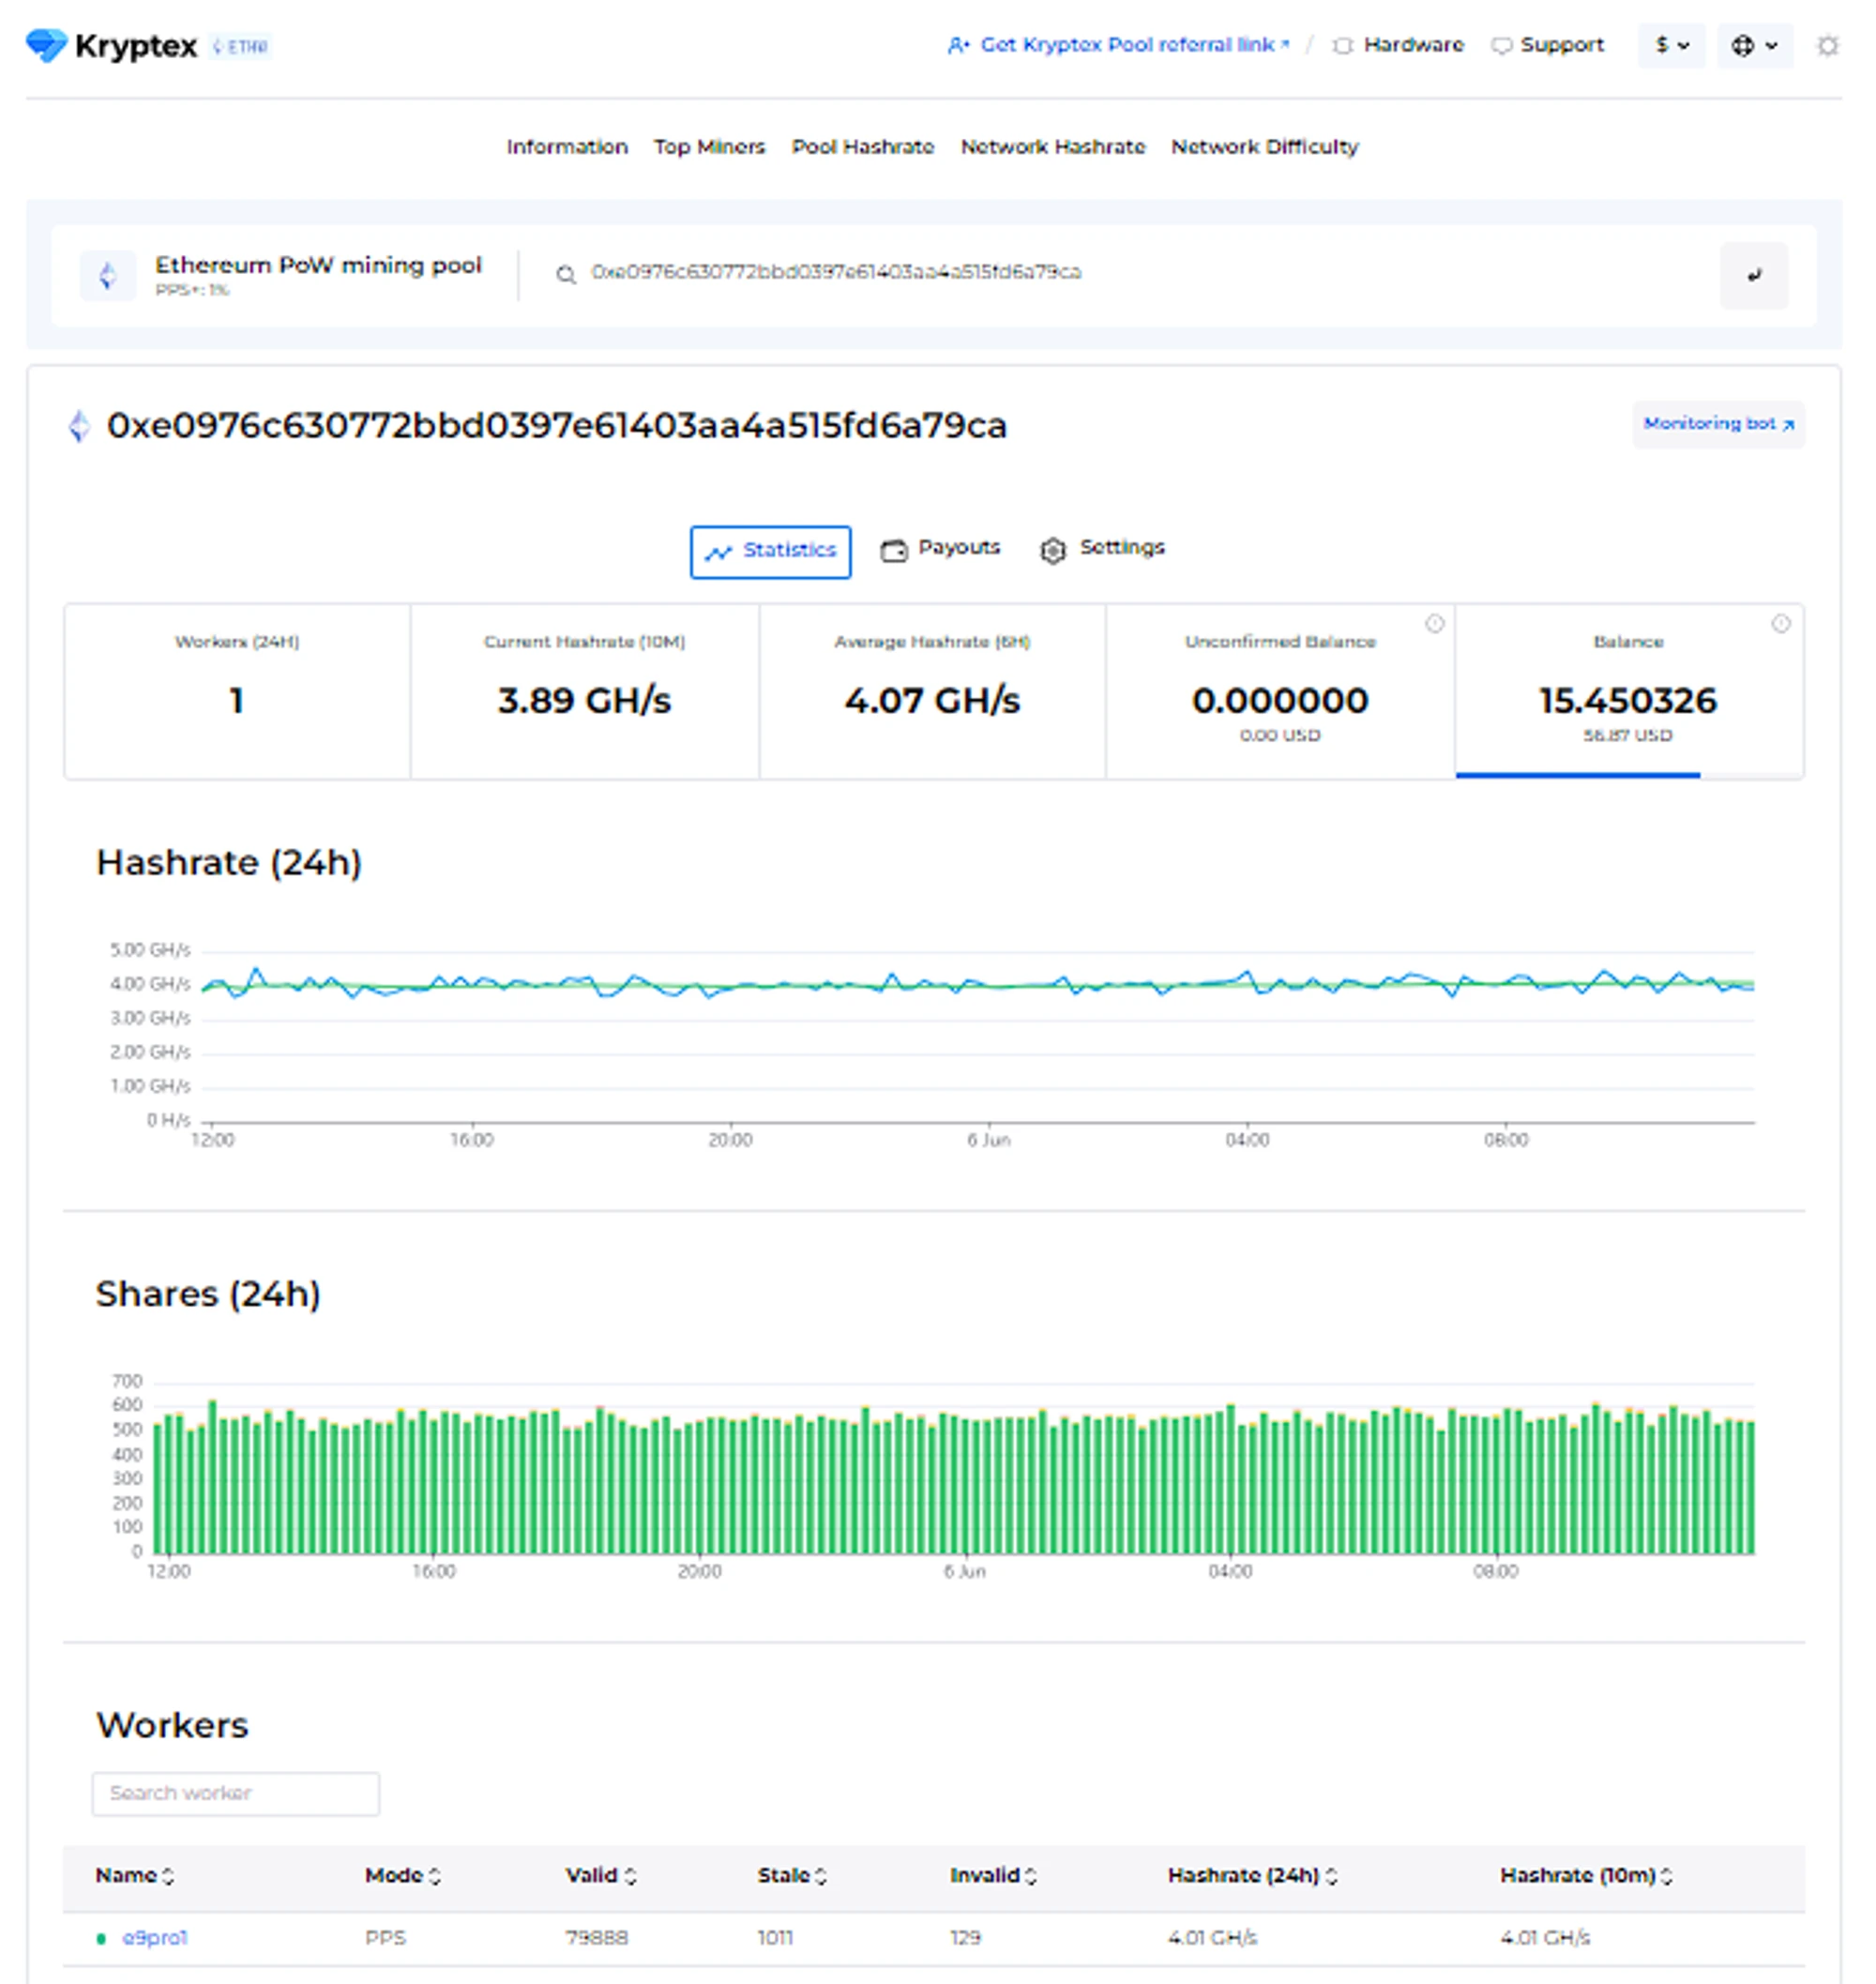Image resolution: width=1876 pixels, height=1984 pixels.
Task: Open the dollar currency dropdown
Action: (x=1671, y=45)
